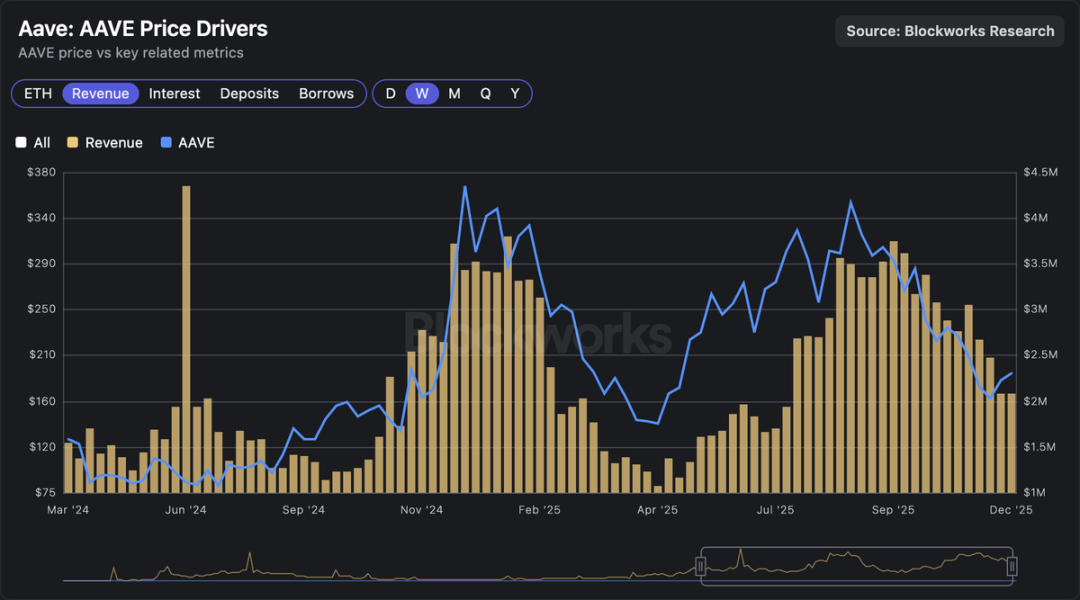Select the ETH metric tab
The height and width of the screenshot is (600, 1080).
(38, 93)
